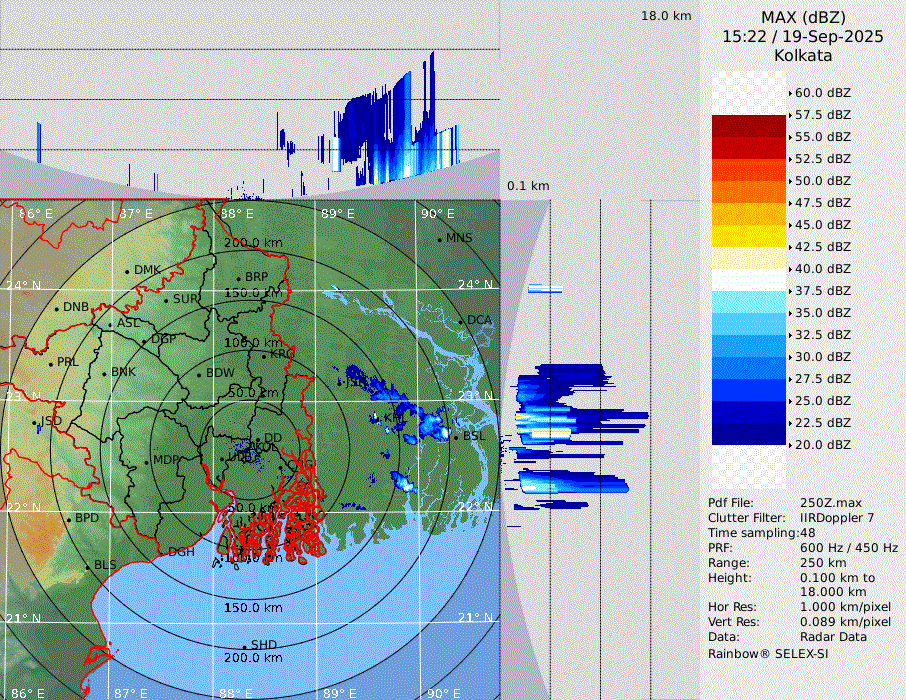Viewport: 906px width, 700px height.
Task: Select the darkest blue 20.0 dBZ swatch
Action: pos(749,434)
